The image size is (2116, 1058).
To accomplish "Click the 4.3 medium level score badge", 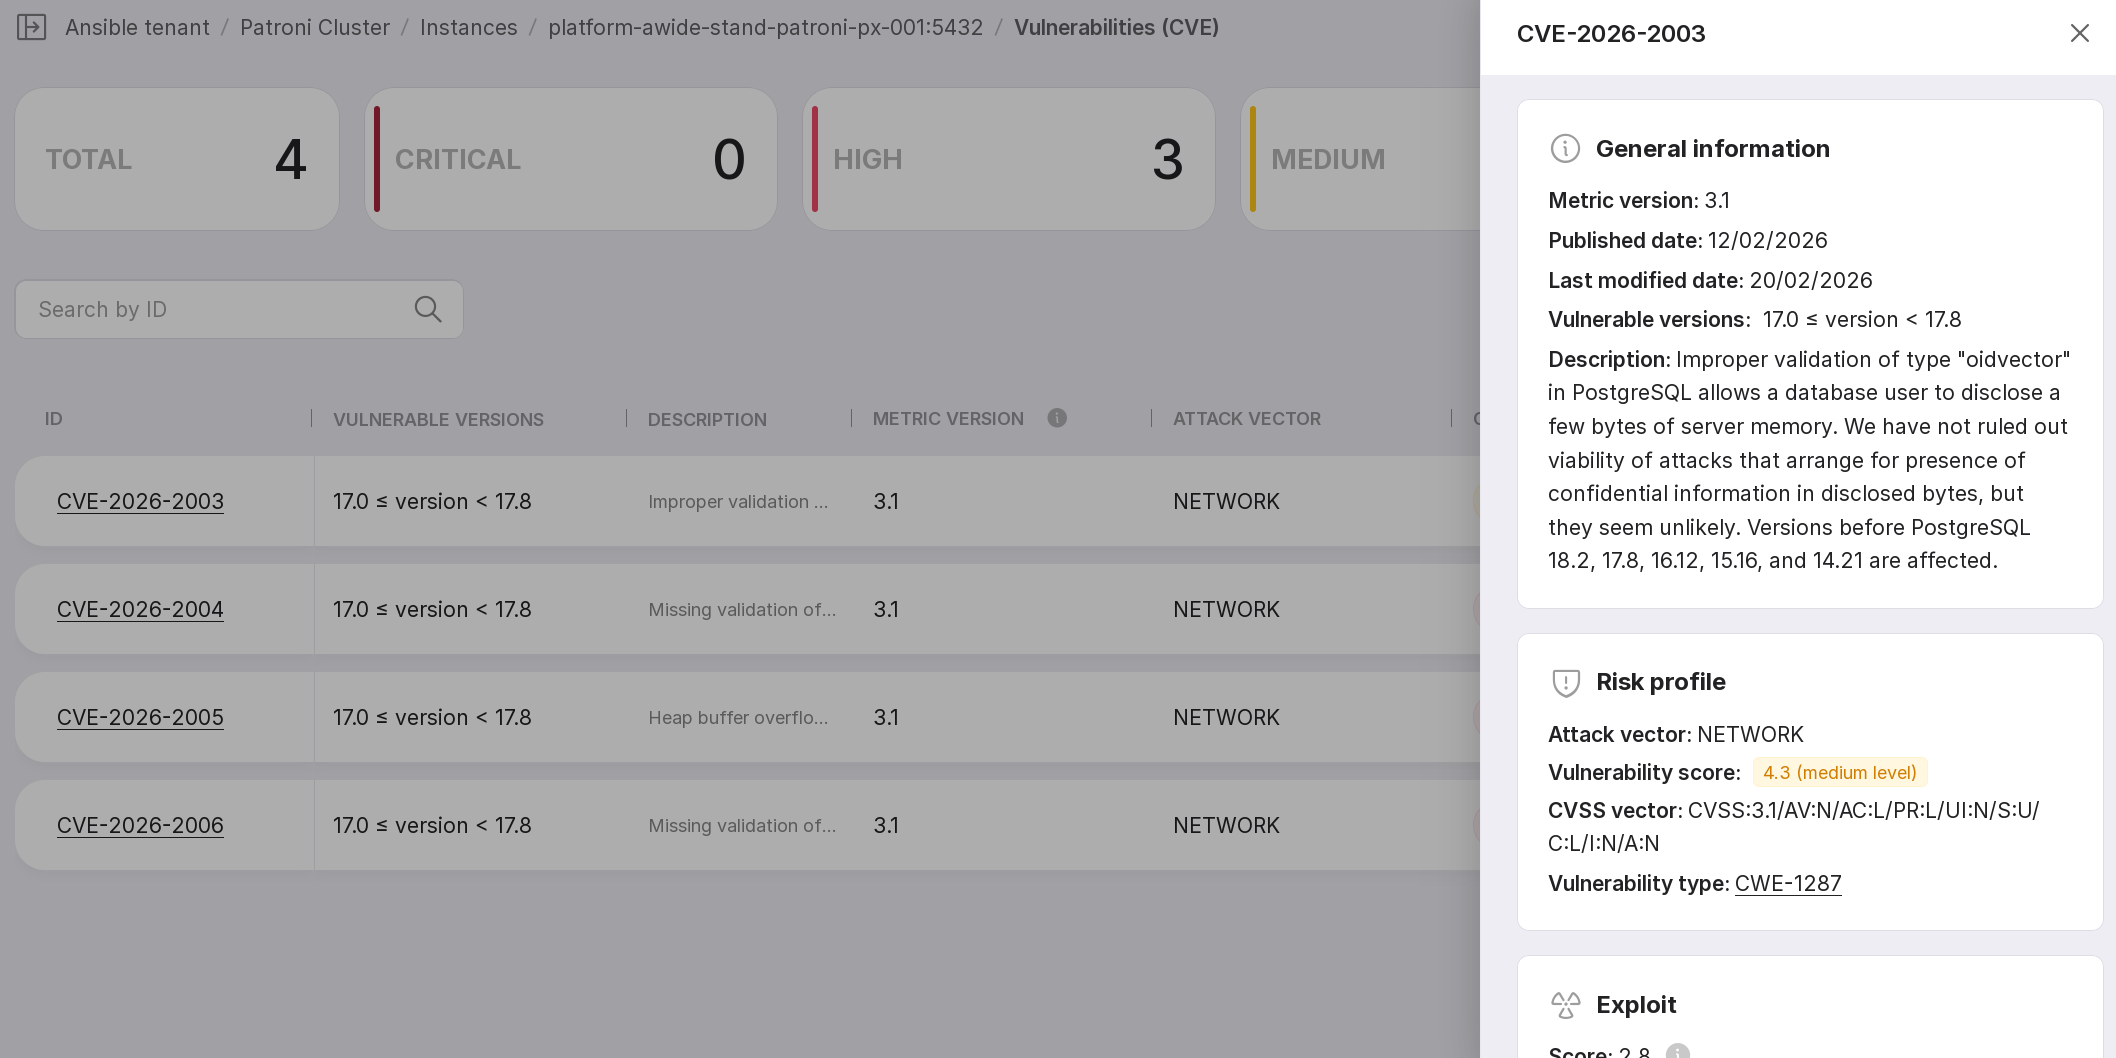I will tap(1839, 773).
